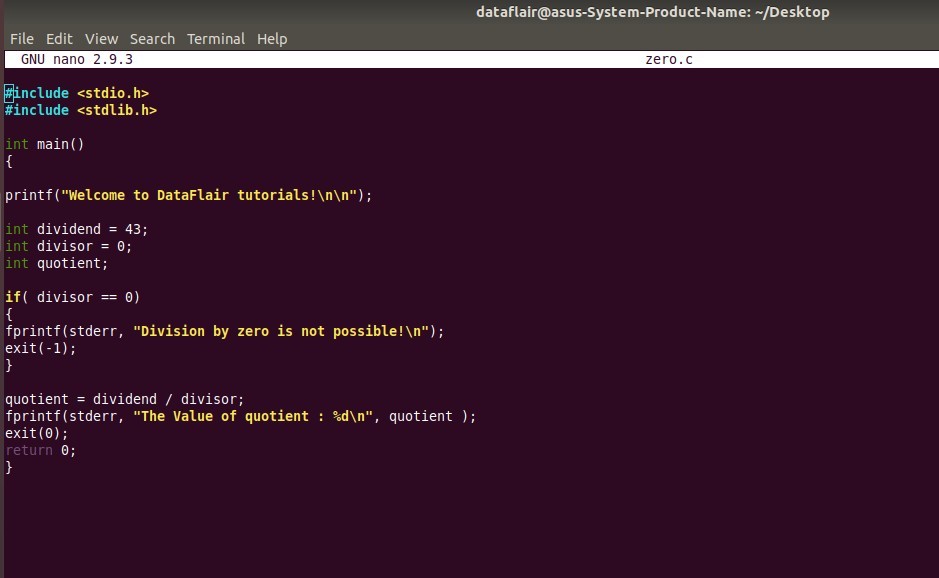Open the Terminal menu
Viewport: 939px width, 578px height.
pyautogui.click(x=215, y=38)
